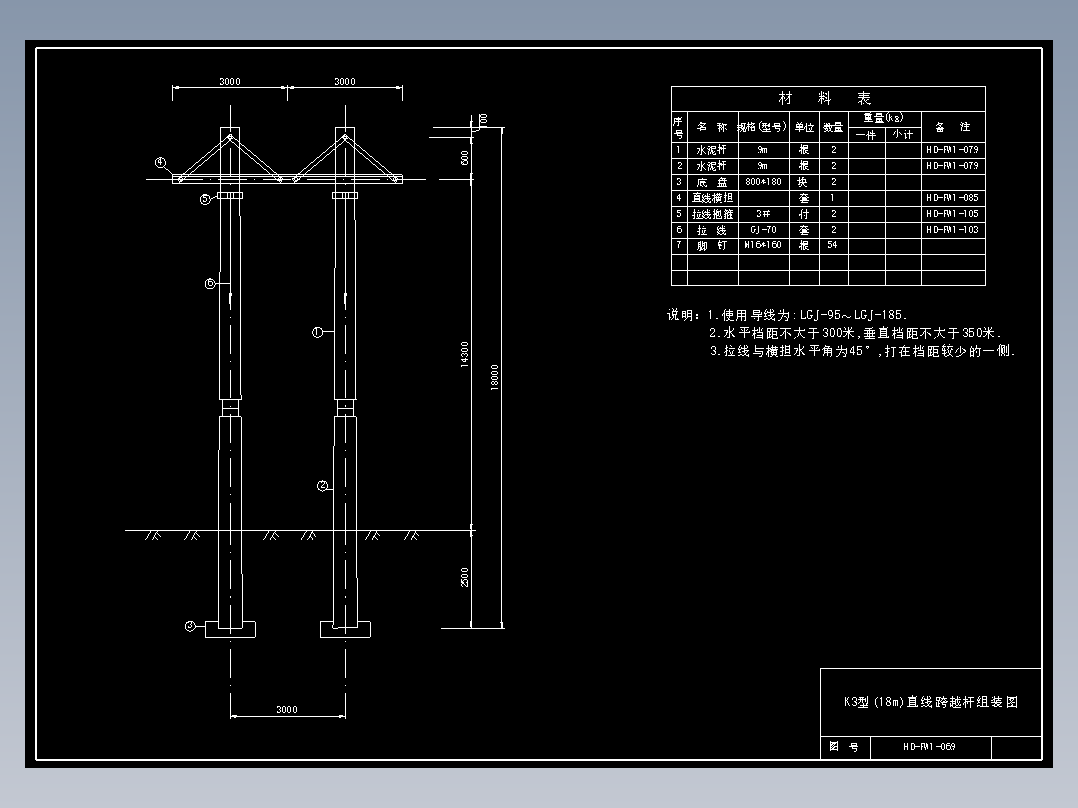Click the 'HD-RW1-103' remark cell
Image resolution: width=1078 pixels, height=808 pixels.
click(952, 230)
